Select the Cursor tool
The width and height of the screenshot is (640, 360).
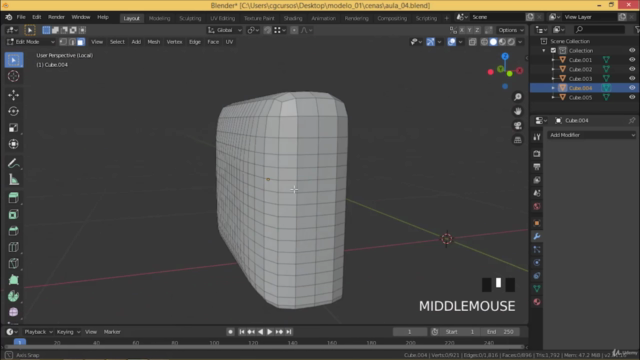tap(13, 76)
